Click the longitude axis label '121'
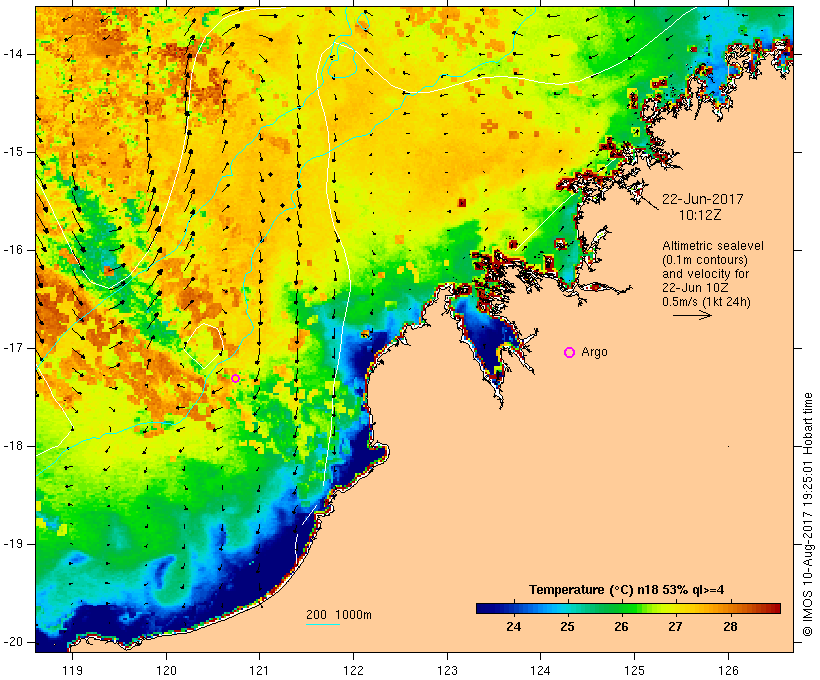Viewport: 820px width, 680px height. point(259,670)
